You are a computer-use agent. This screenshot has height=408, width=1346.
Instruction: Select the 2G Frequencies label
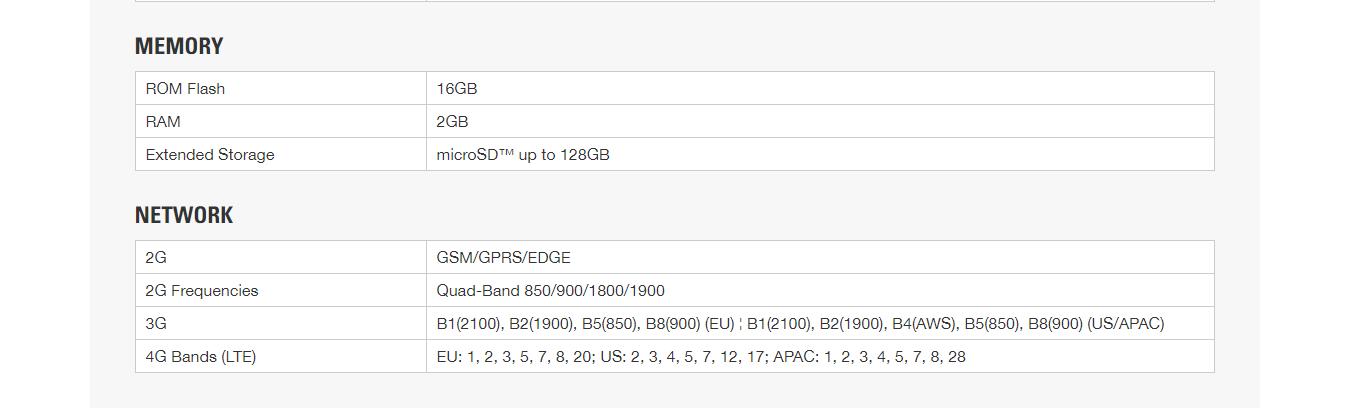[x=202, y=291]
